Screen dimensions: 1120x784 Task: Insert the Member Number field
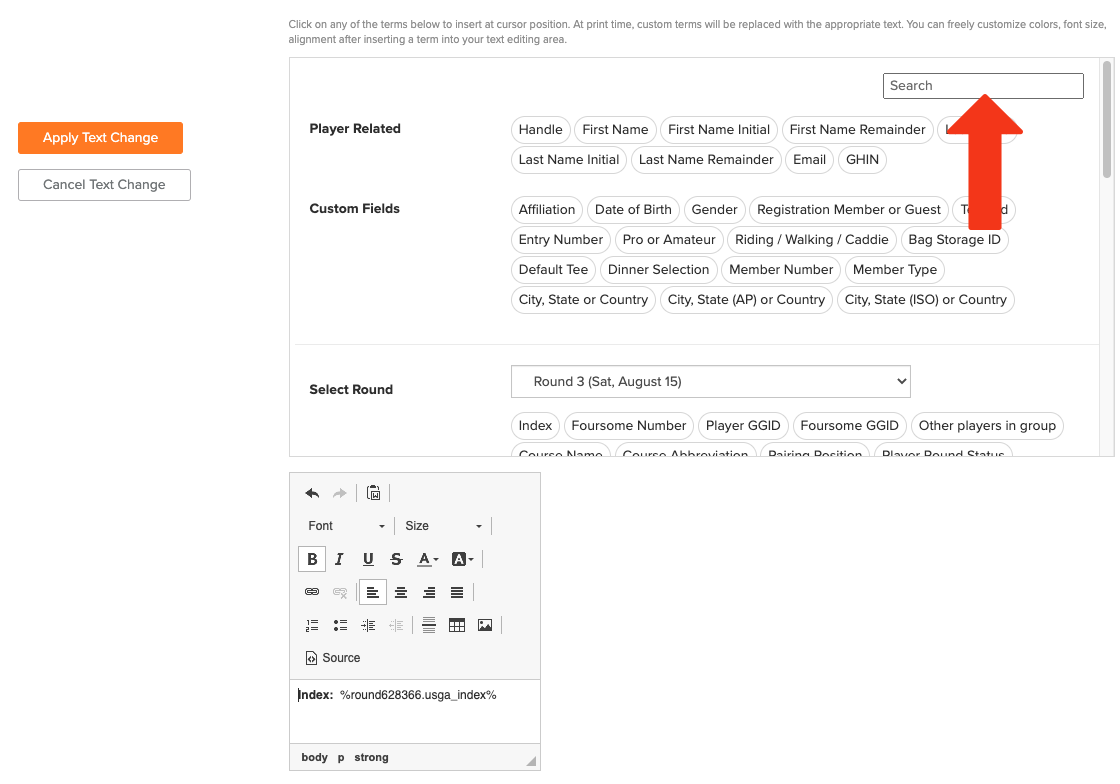tap(781, 270)
